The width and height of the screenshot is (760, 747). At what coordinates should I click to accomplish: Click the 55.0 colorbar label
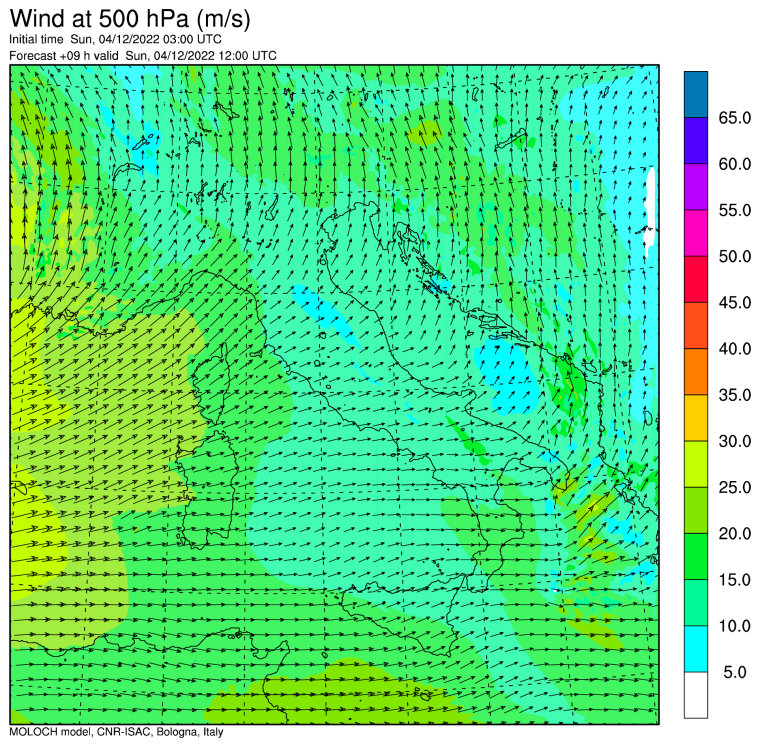click(735, 210)
